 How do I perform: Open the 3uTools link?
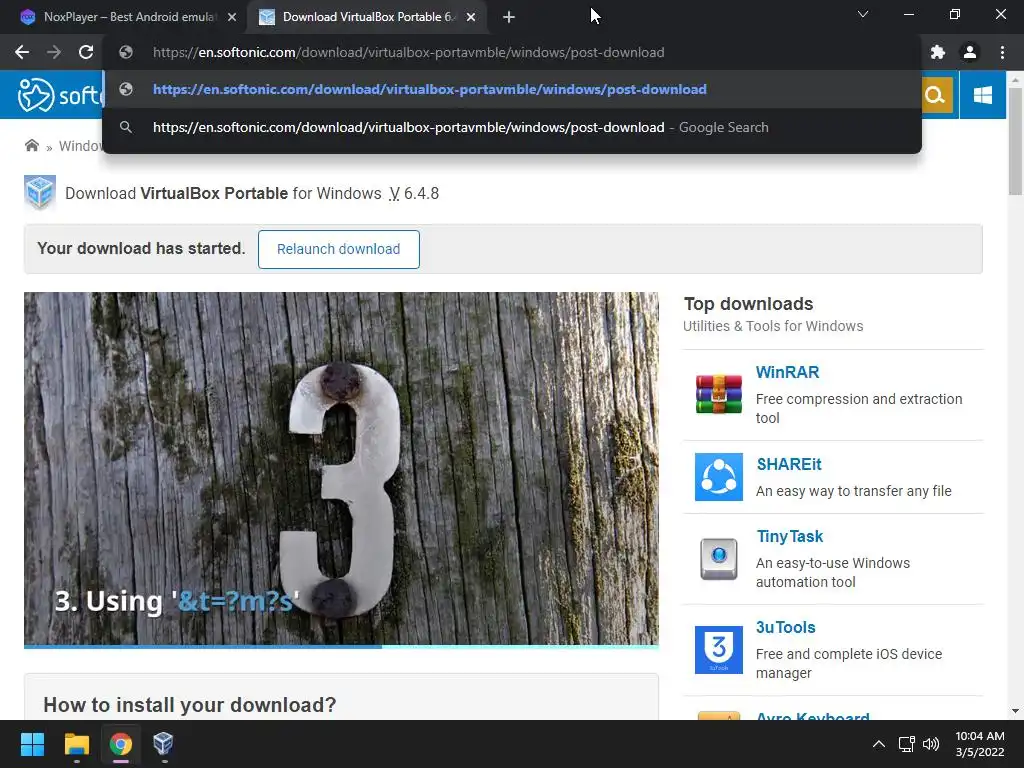click(786, 628)
